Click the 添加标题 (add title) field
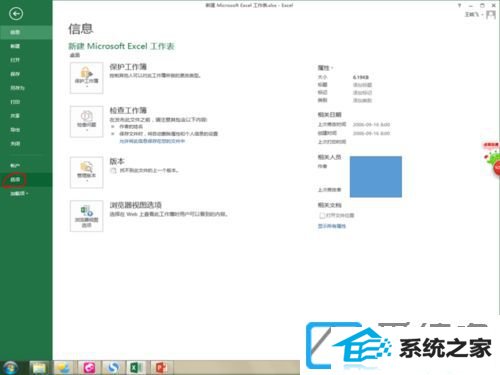The height and width of the screenshot is (375, 500). tap(362, 85)
